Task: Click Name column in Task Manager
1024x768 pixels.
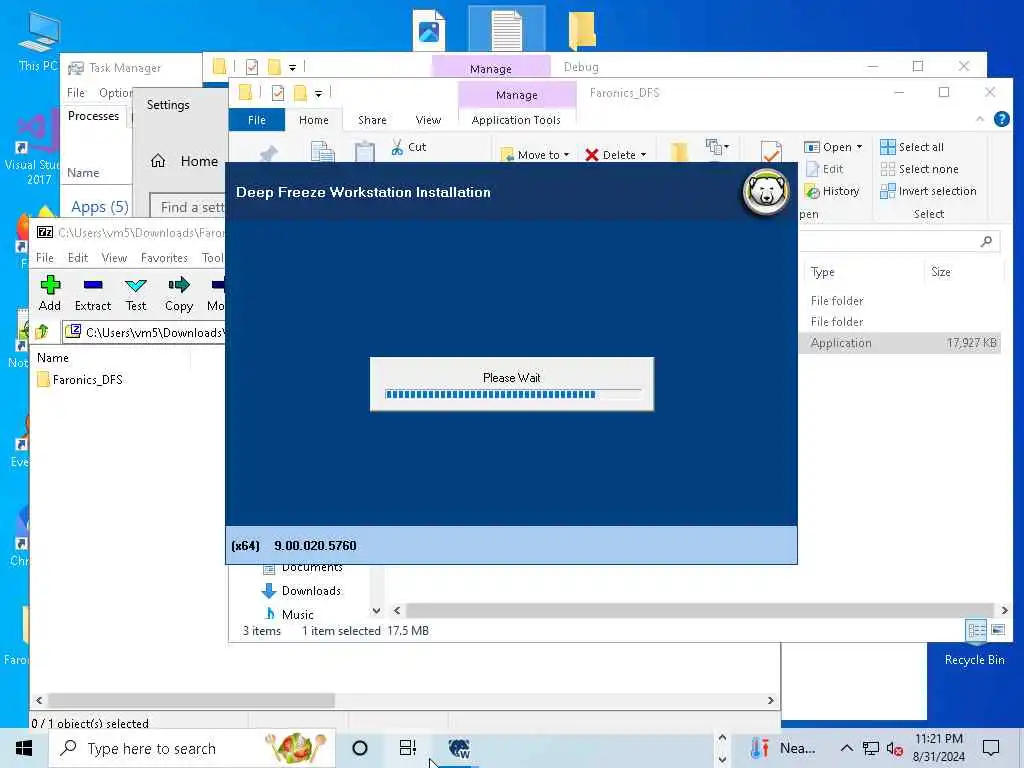Action: click(x=83, y=173)
